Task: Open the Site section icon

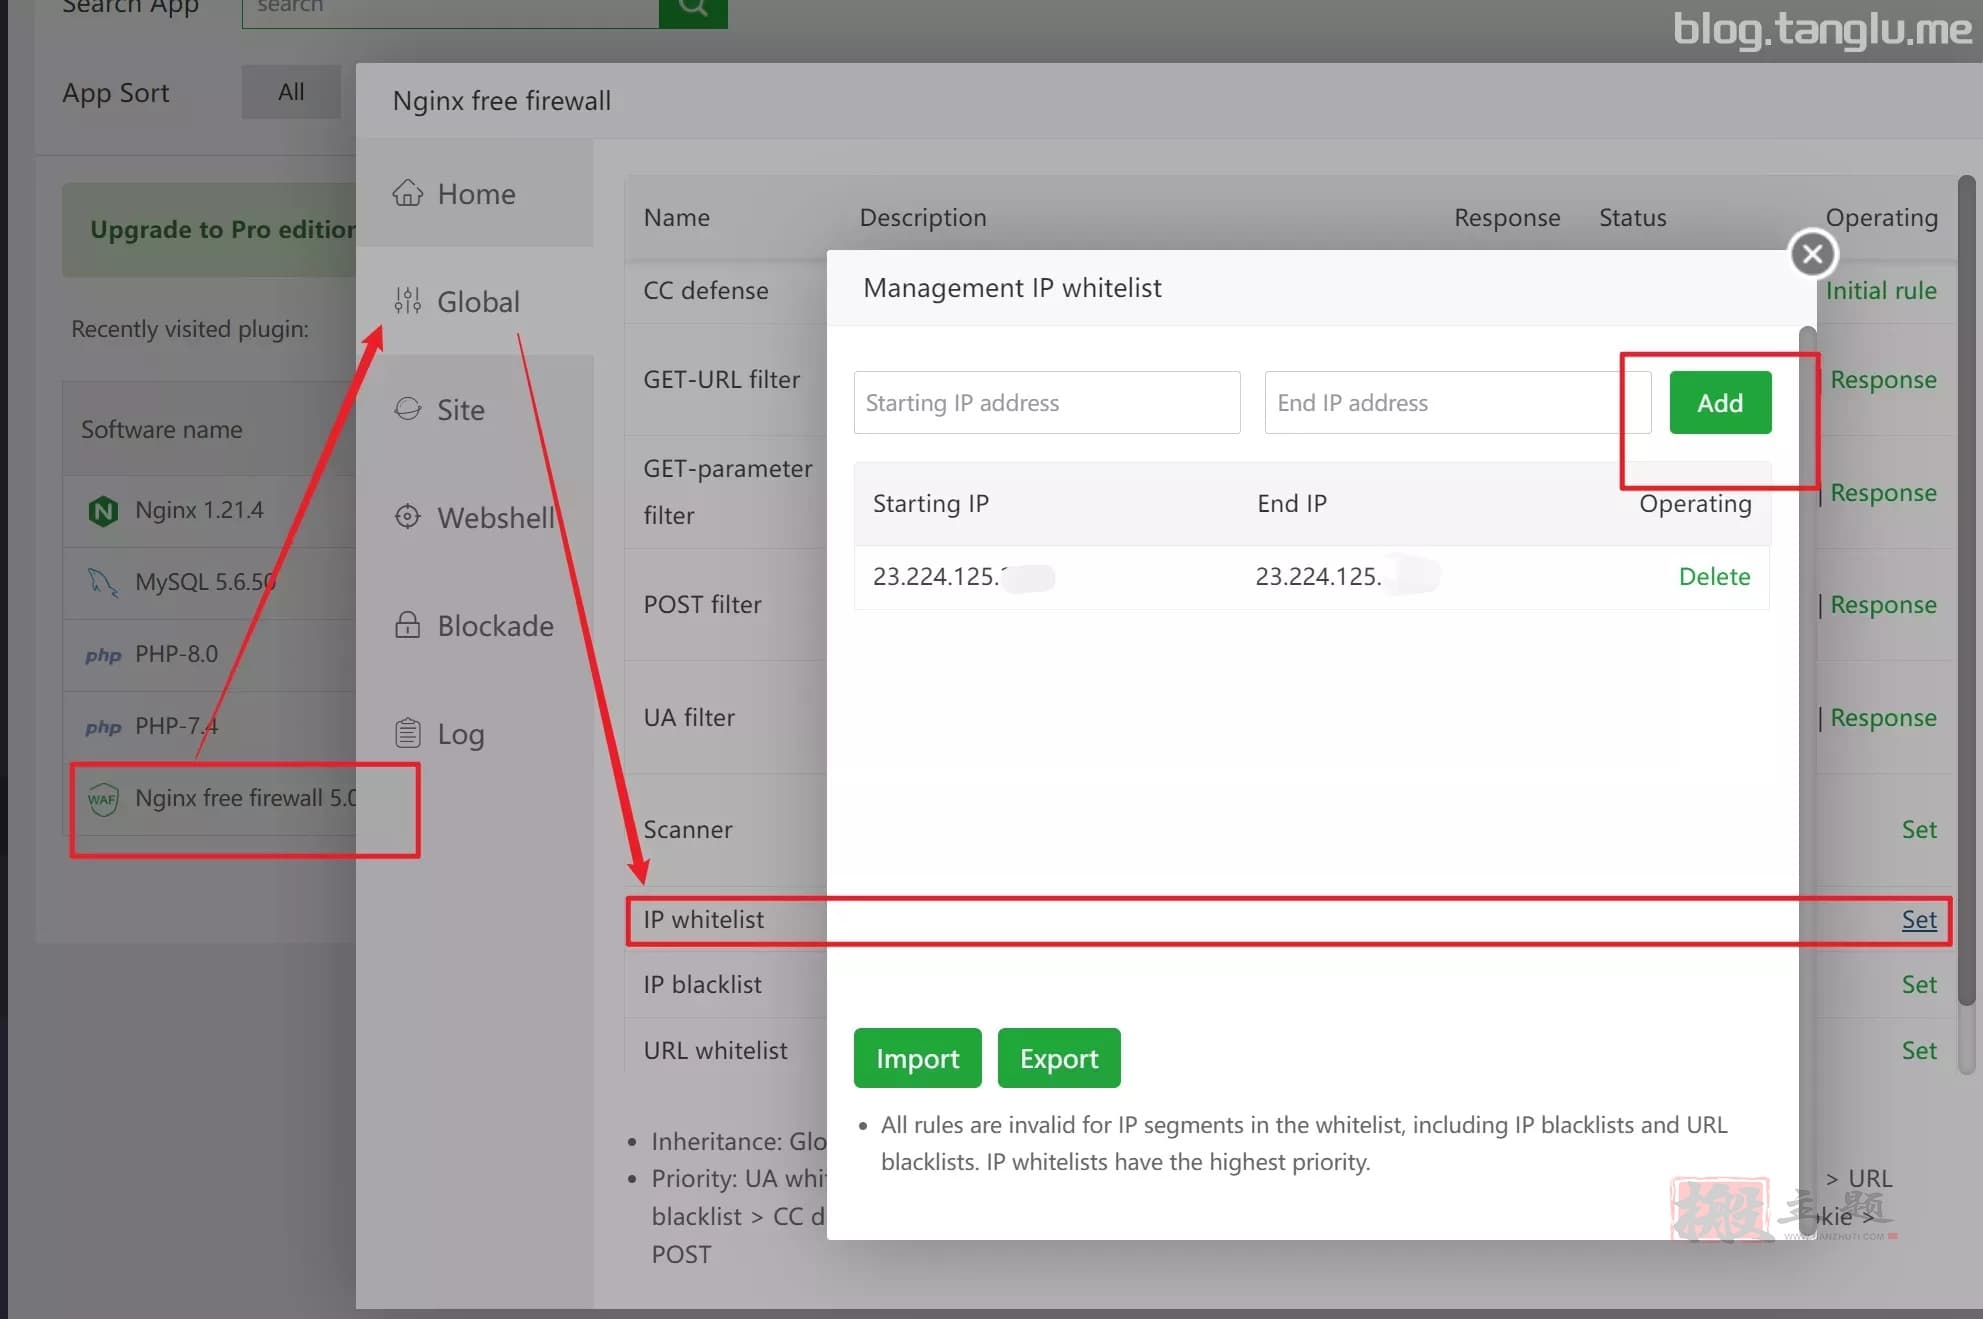Action: (407, 409)
